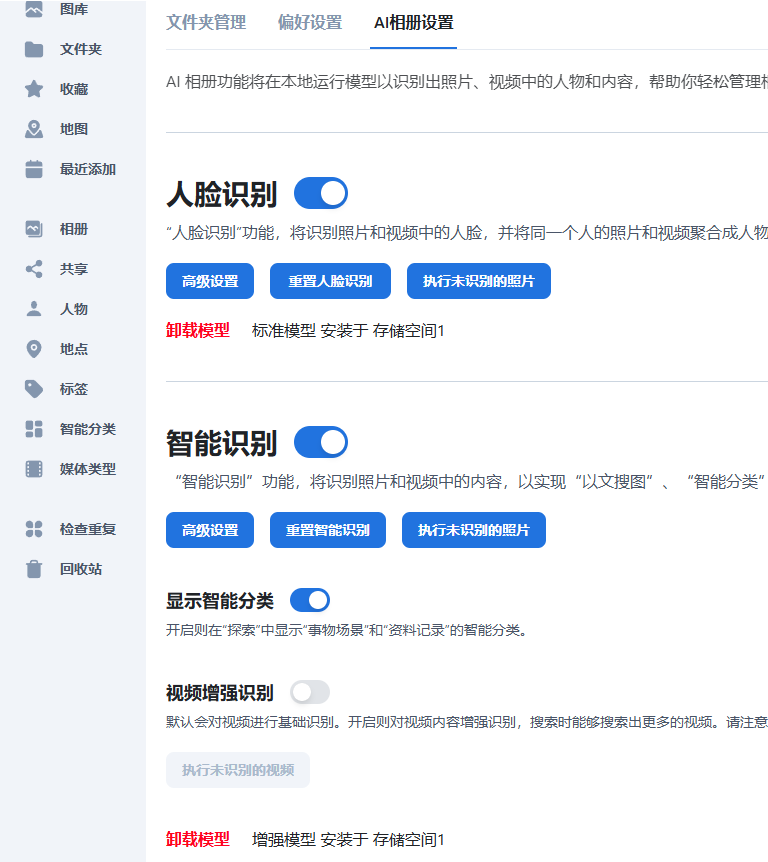Go to 共享 in the sidebar

click(x=74, y=269)
